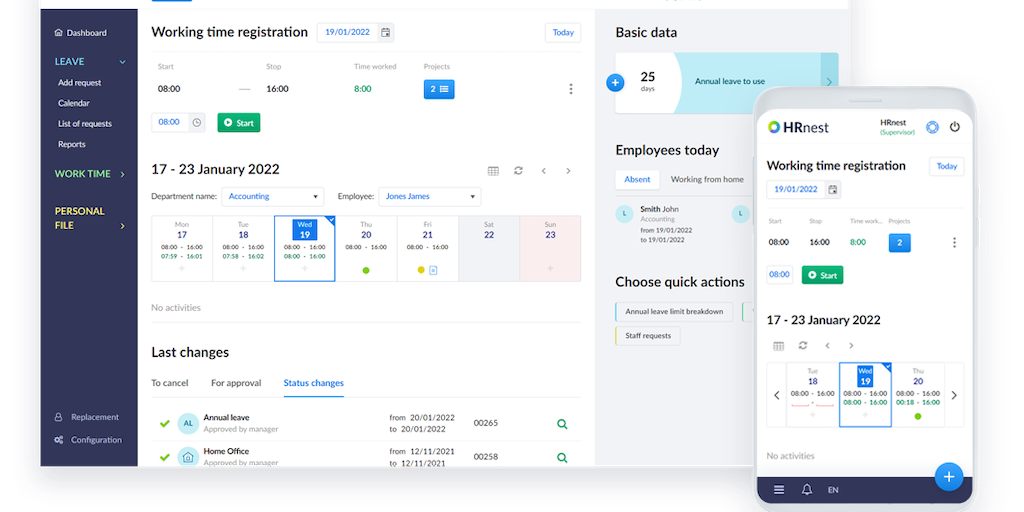Open the hamburger menu on mobile bottom bar

pyautogui.click(x=779, y=490)
